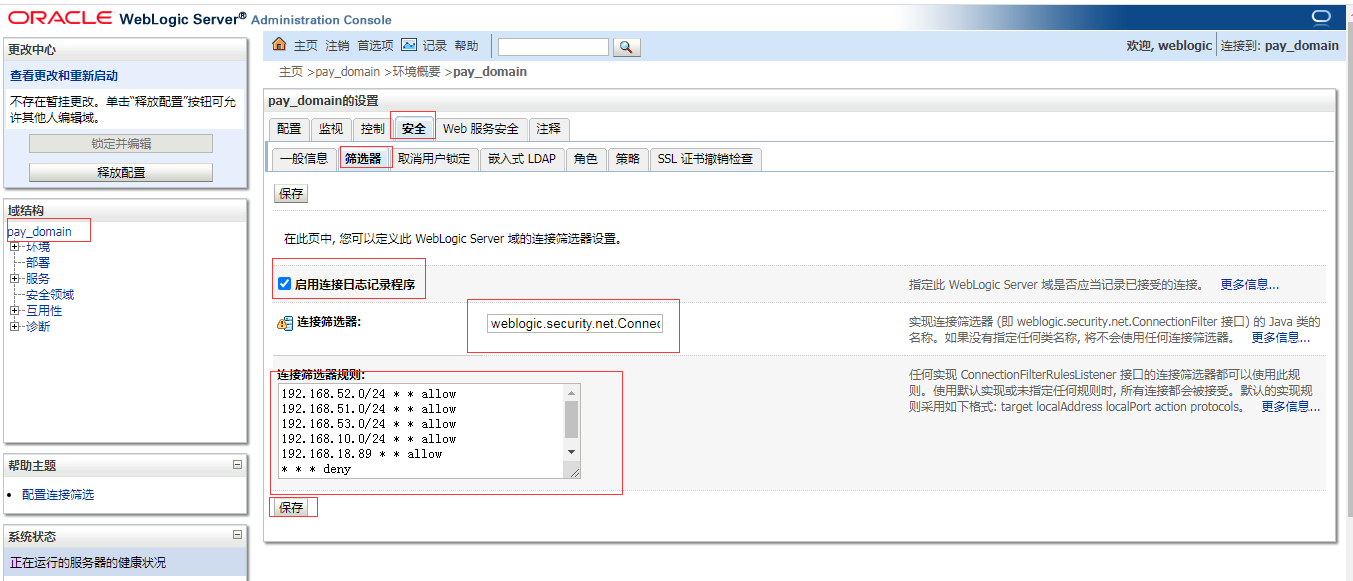
Task: Open 帮助 in the toolbar
Action: point(467,46)
